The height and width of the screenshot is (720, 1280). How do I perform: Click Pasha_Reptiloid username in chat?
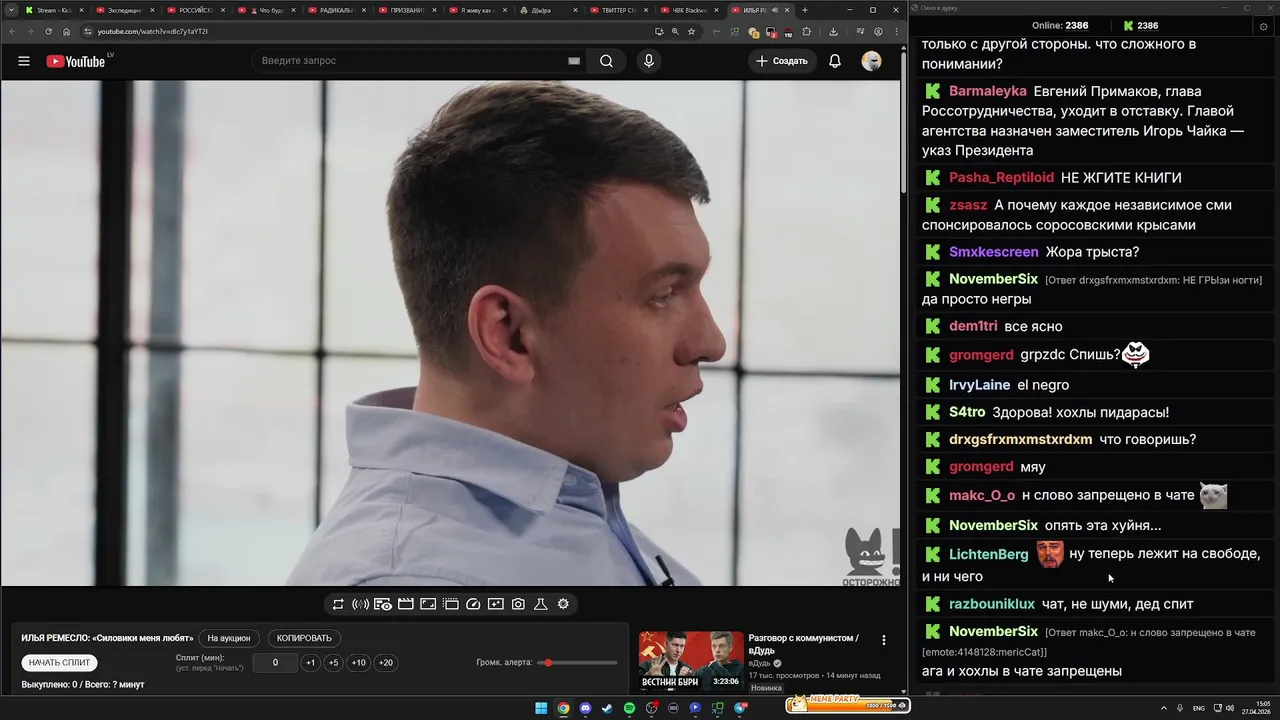coord(1001,177)
